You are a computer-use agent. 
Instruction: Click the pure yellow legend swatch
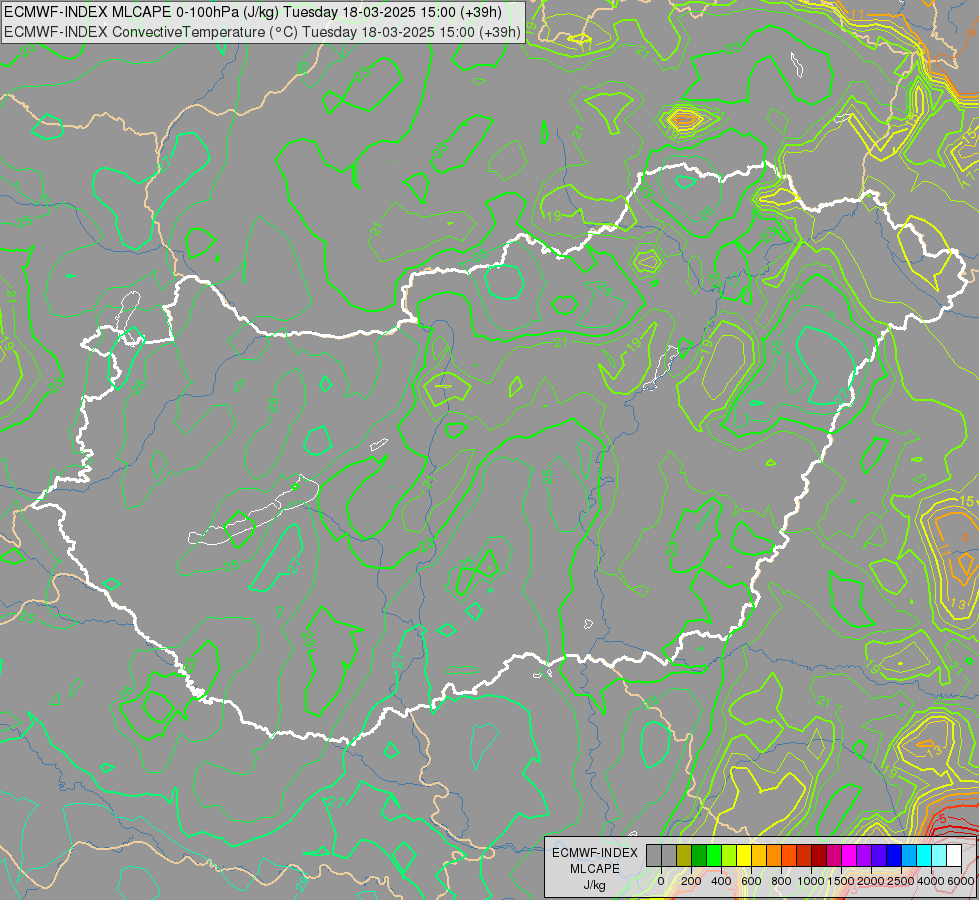point(744,855)
